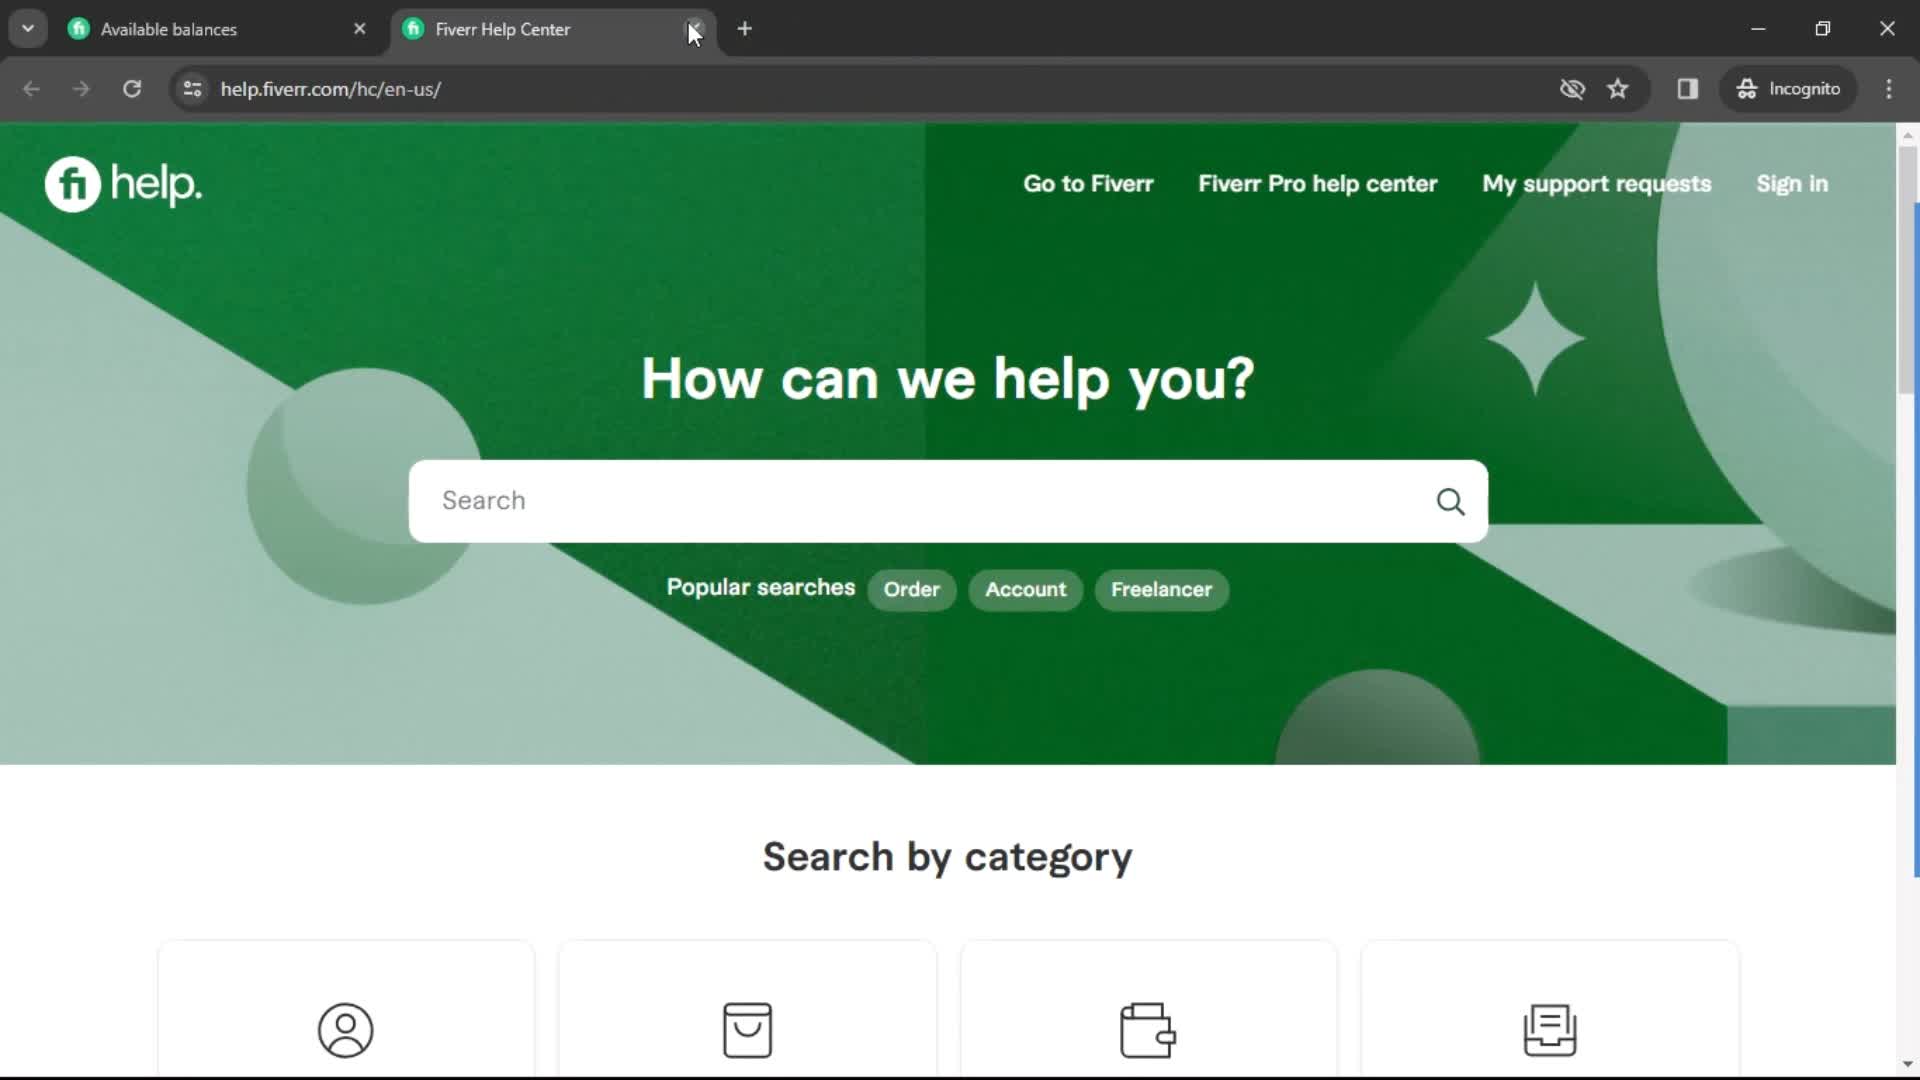Click the browser sidebar panel toggle
Viewport: 1920px width, 1080px height.
click(x=1688, y=88)
